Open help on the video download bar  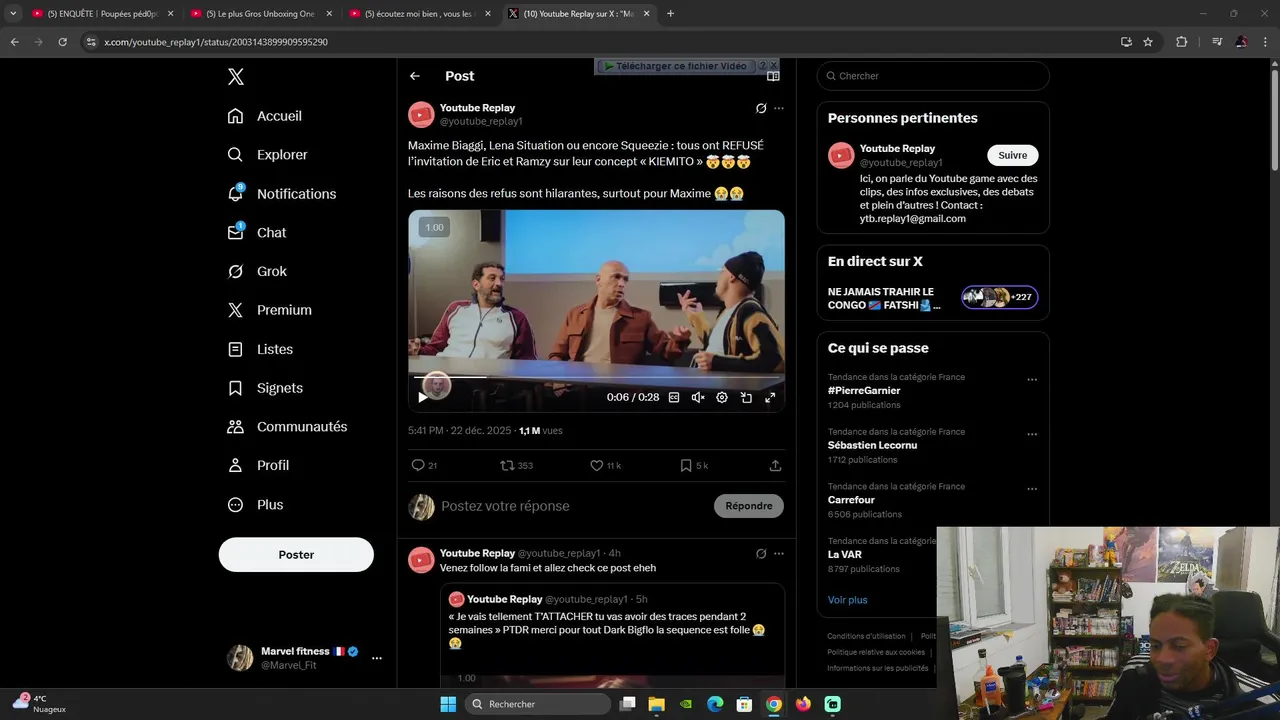763,65
